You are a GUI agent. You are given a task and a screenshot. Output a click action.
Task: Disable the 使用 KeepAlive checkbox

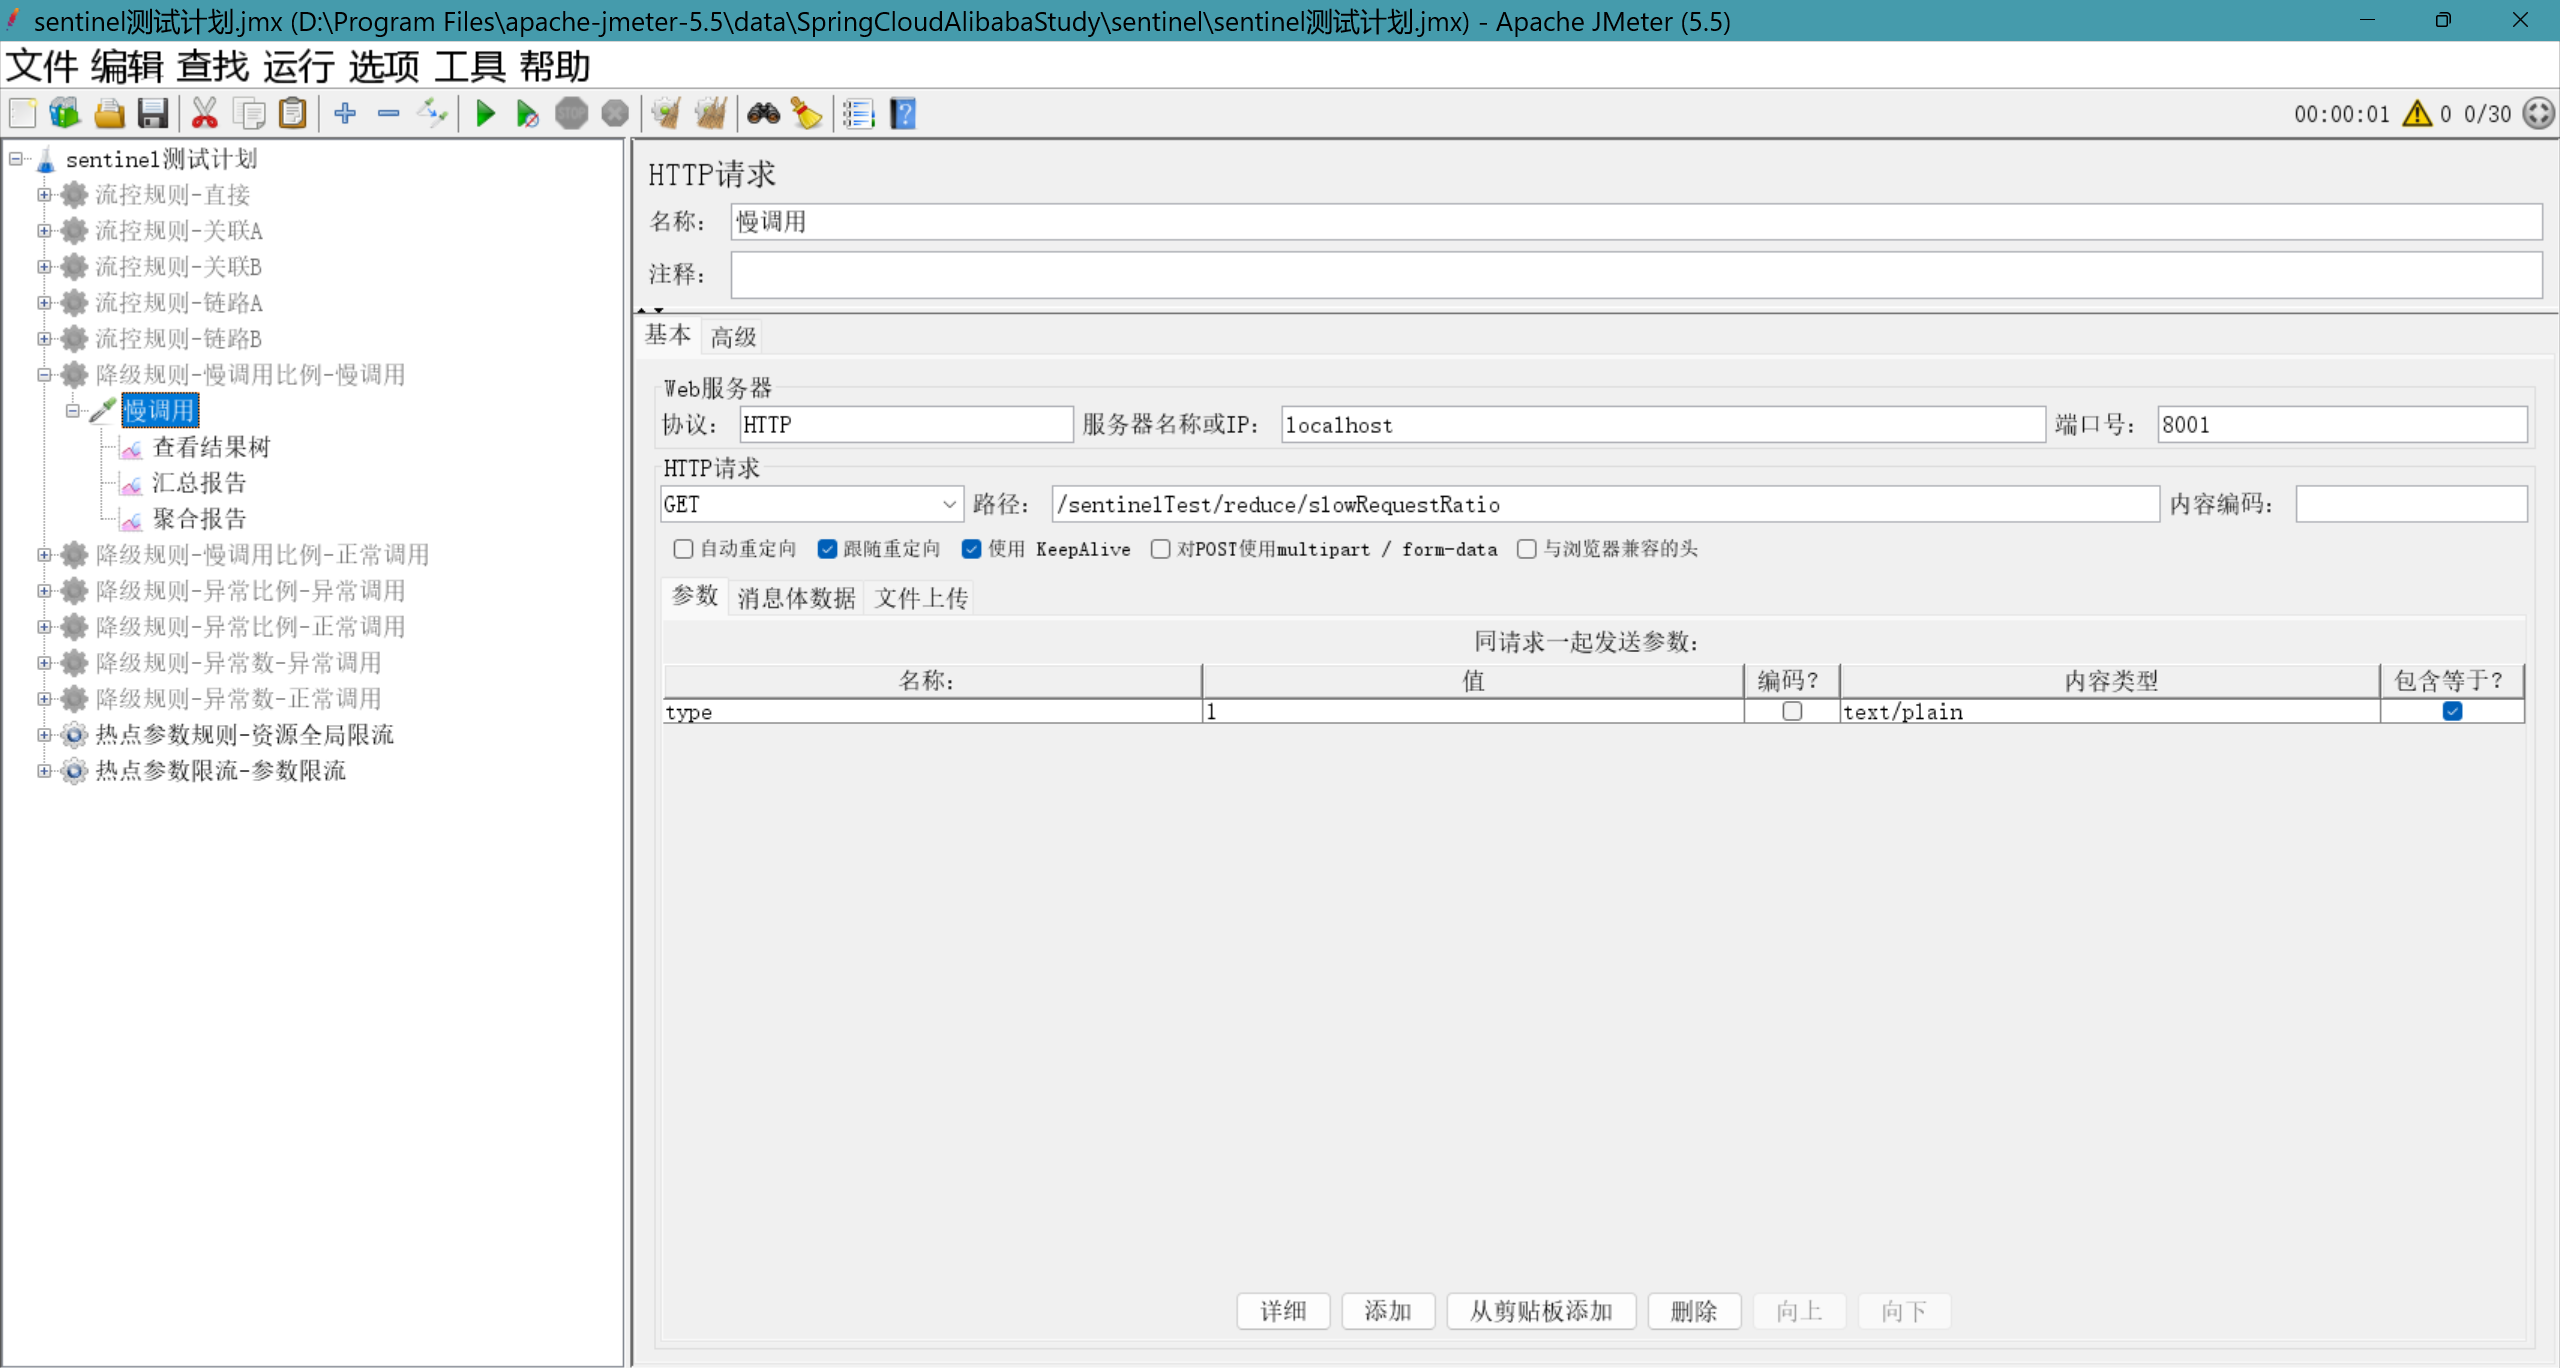(973, 549)
